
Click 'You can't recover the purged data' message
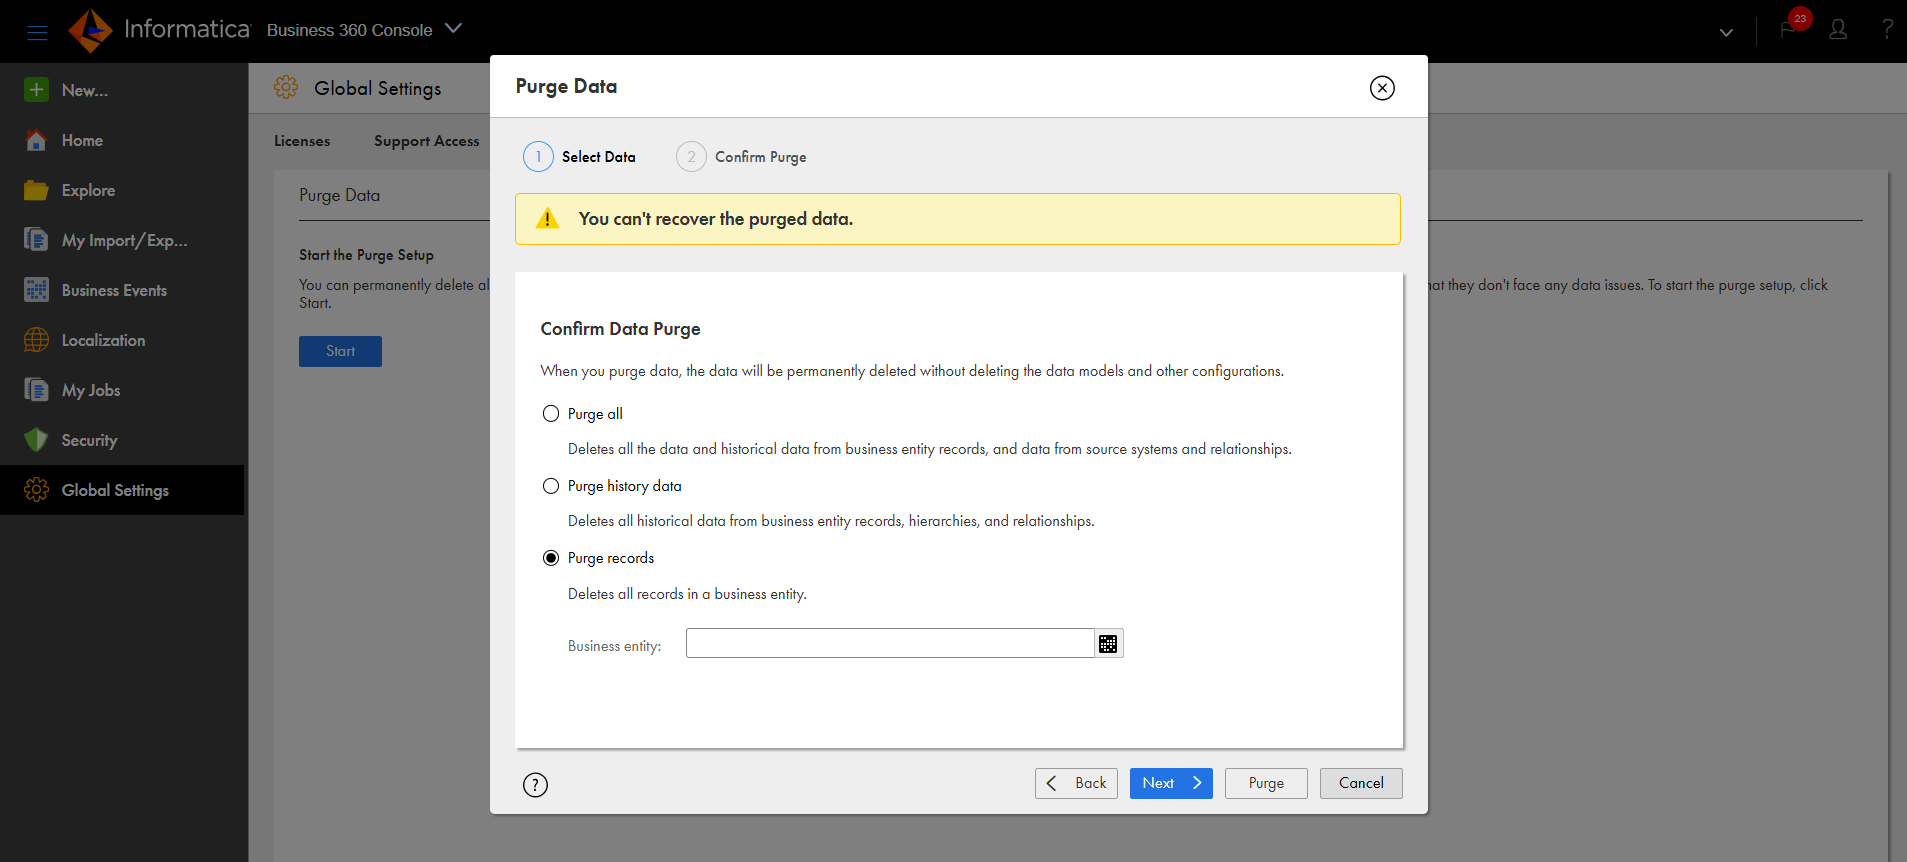pos(716,219)
